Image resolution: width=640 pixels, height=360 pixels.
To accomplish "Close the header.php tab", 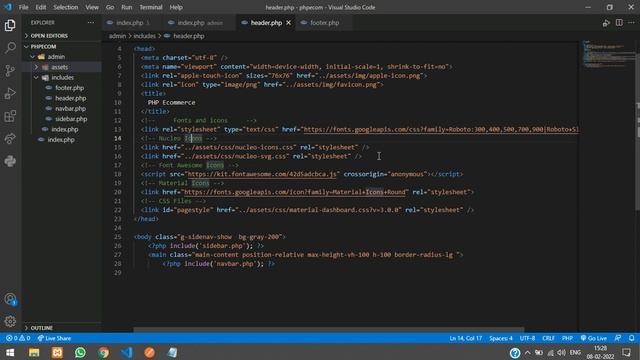I will tap(289, 22).
